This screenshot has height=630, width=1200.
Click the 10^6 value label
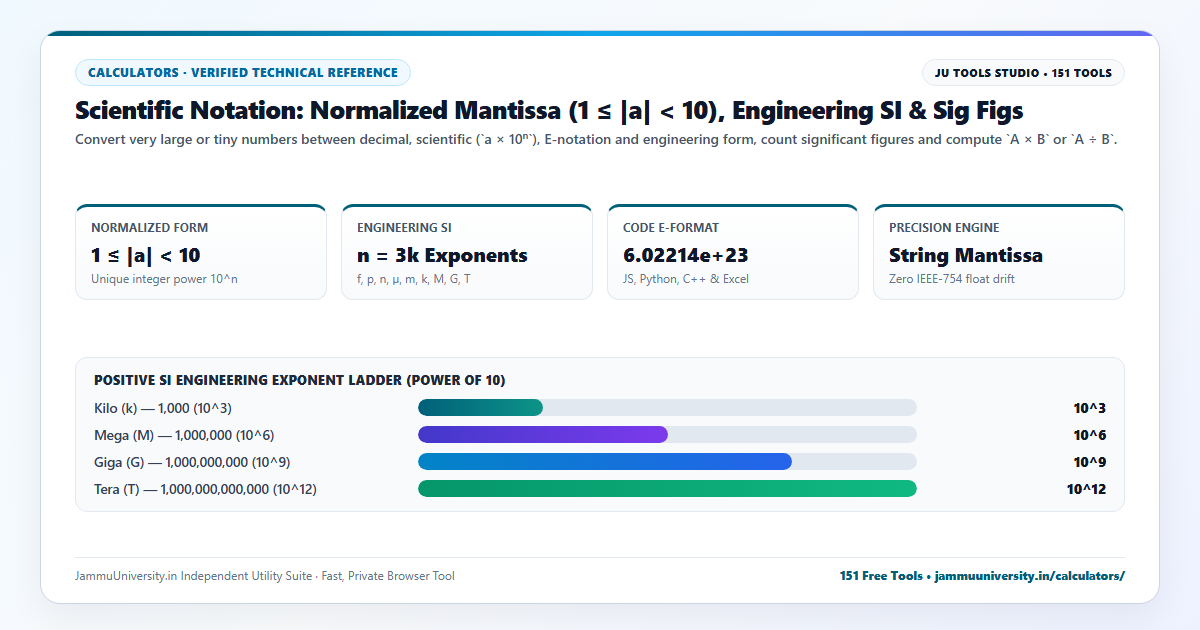point(1090,435)
